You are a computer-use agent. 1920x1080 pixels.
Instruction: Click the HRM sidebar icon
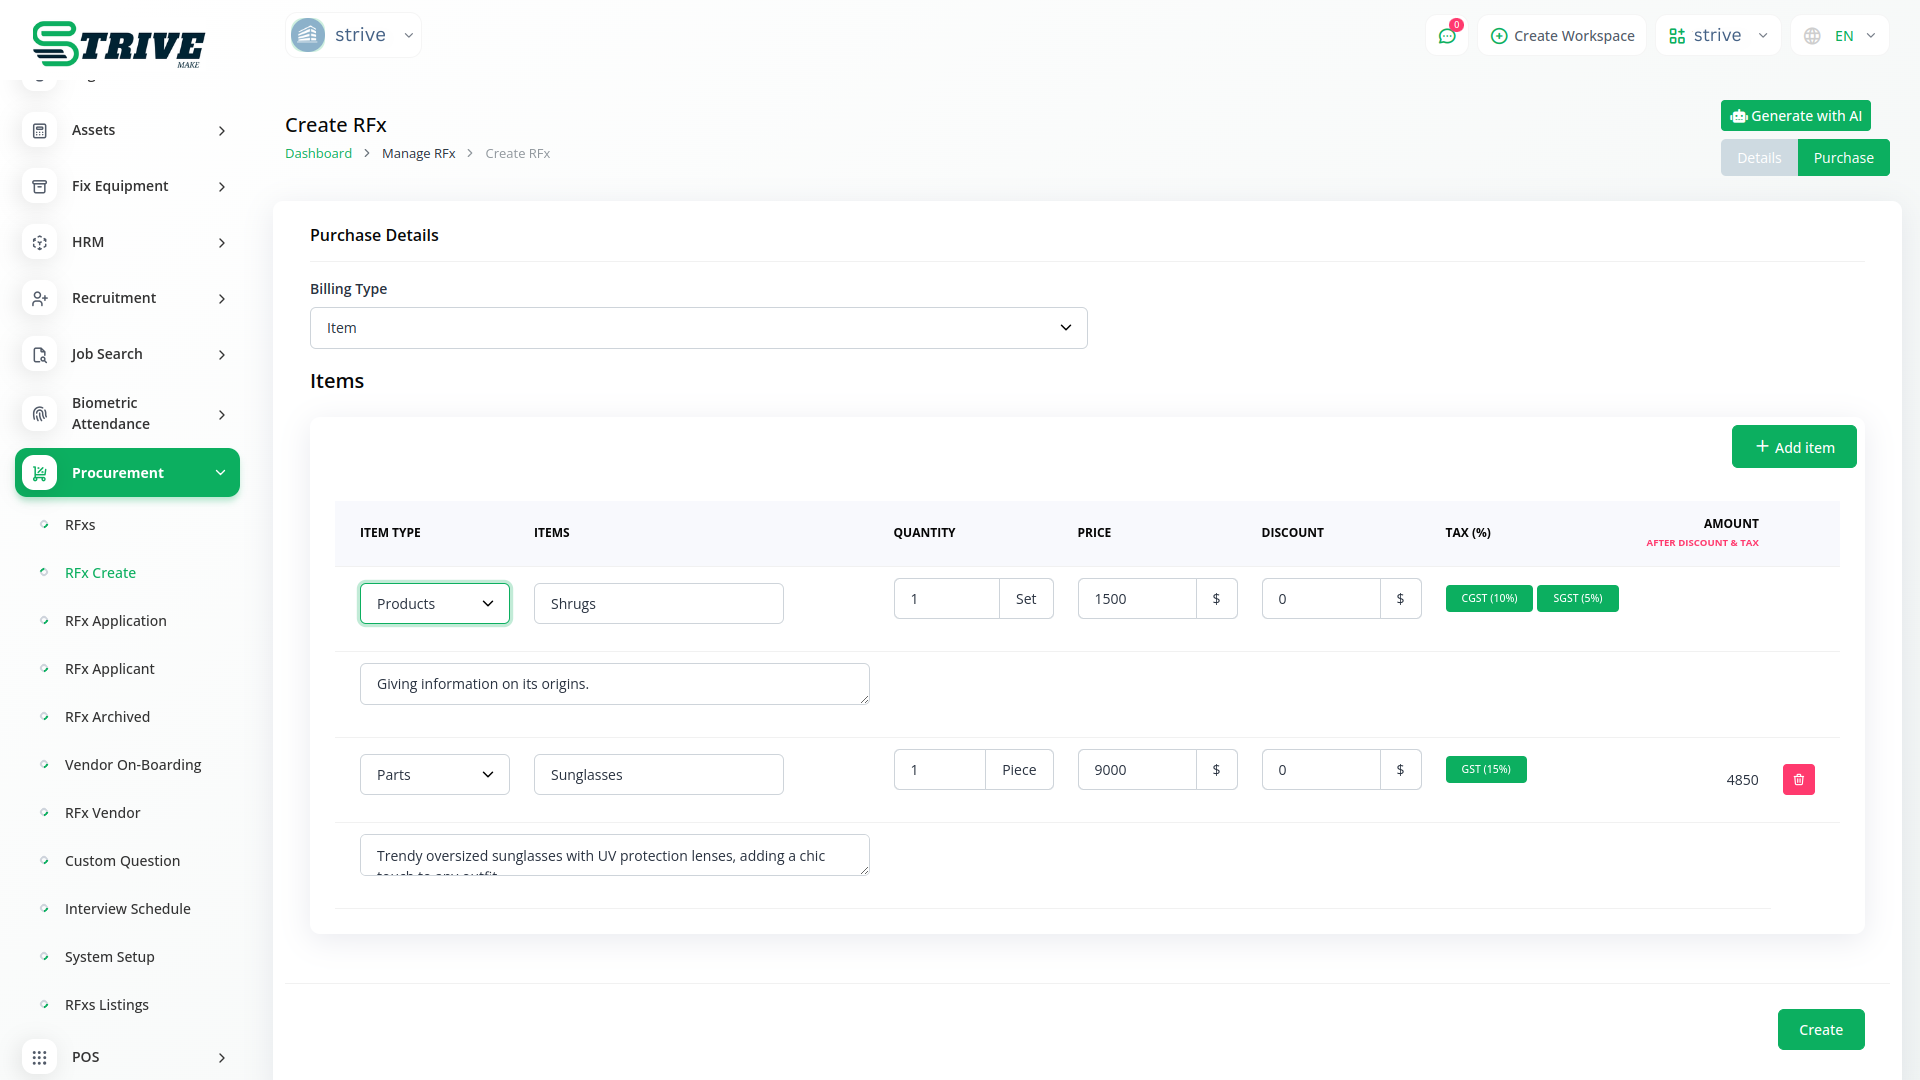pos(40,243)
